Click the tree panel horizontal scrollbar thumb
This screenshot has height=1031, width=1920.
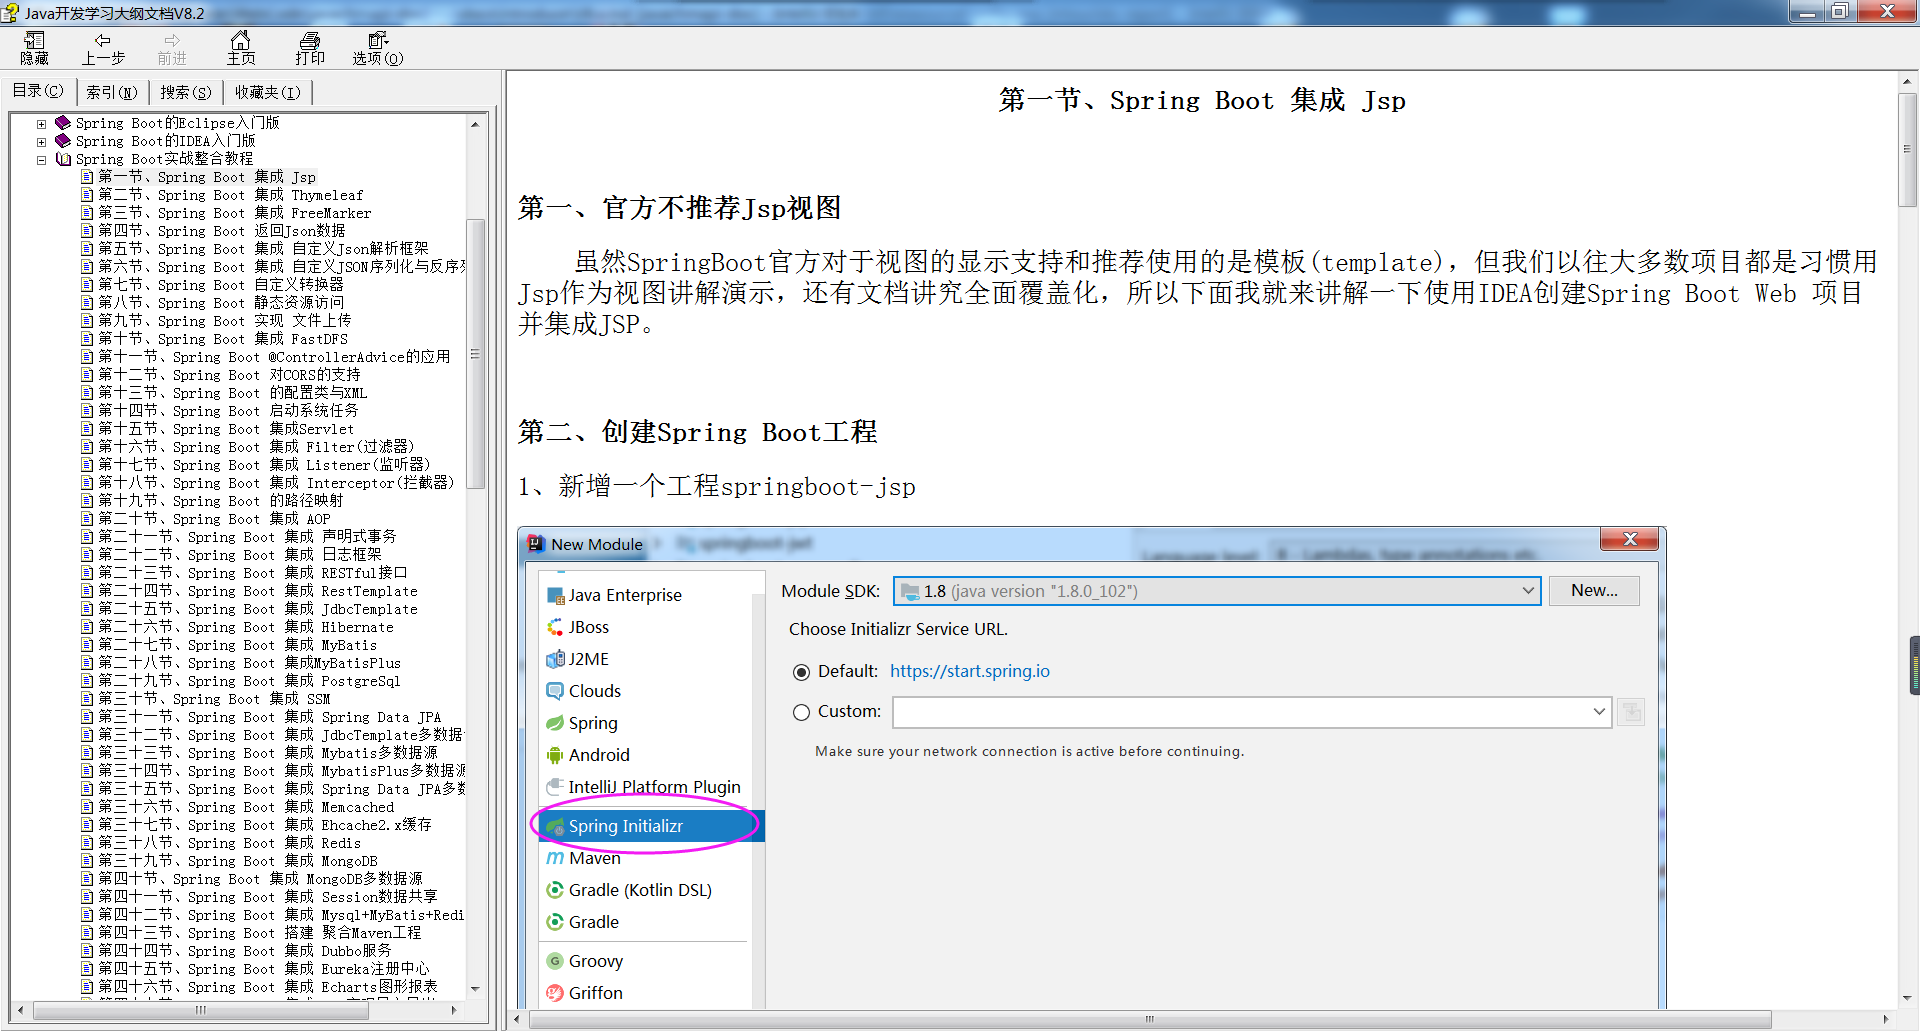pyautogui.click(x=201, y=1010)
